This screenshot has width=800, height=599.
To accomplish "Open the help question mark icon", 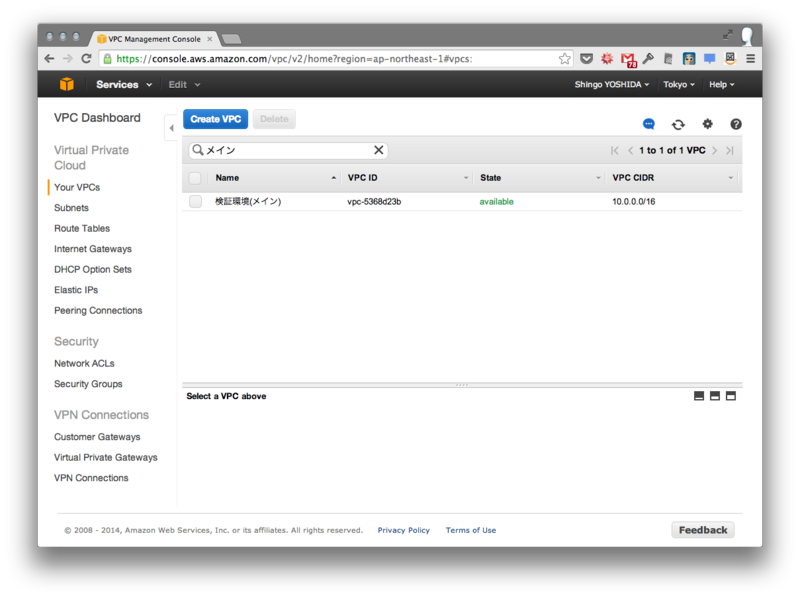I will 736,124.
